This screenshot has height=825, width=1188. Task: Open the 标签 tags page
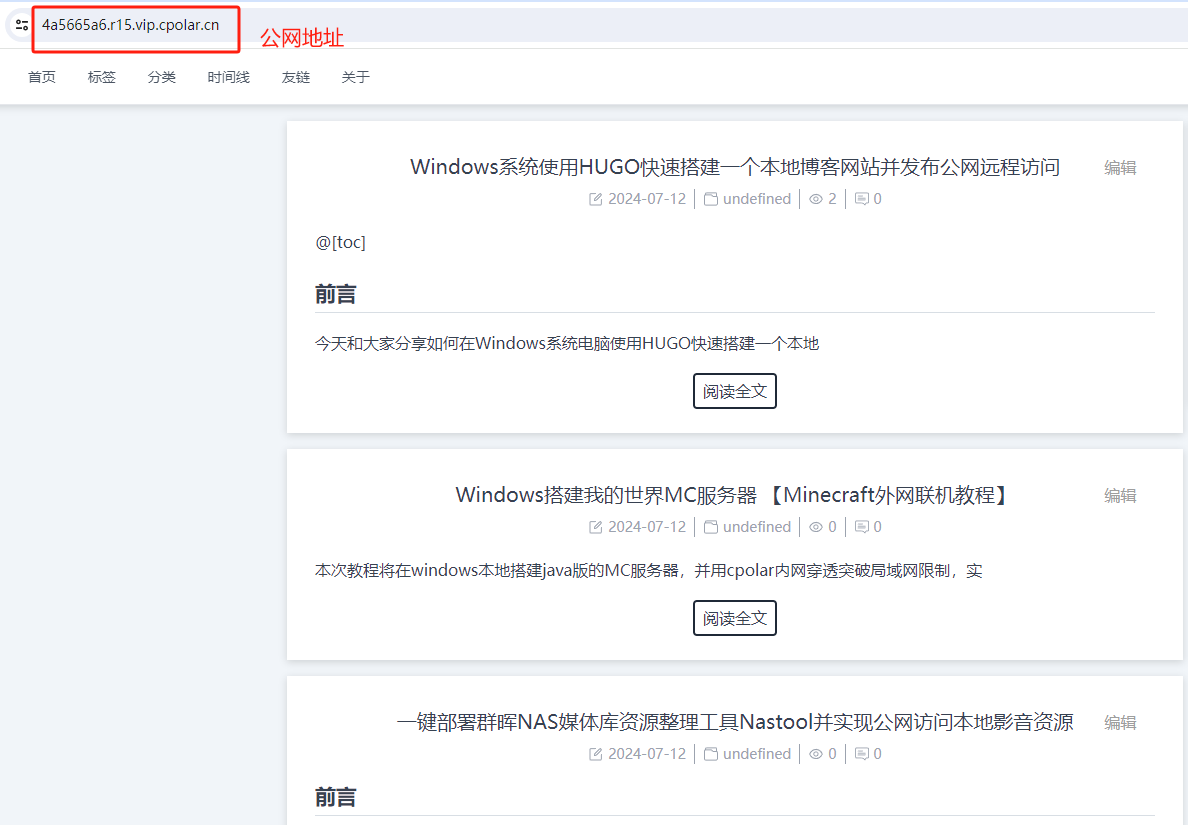(102, 77)
